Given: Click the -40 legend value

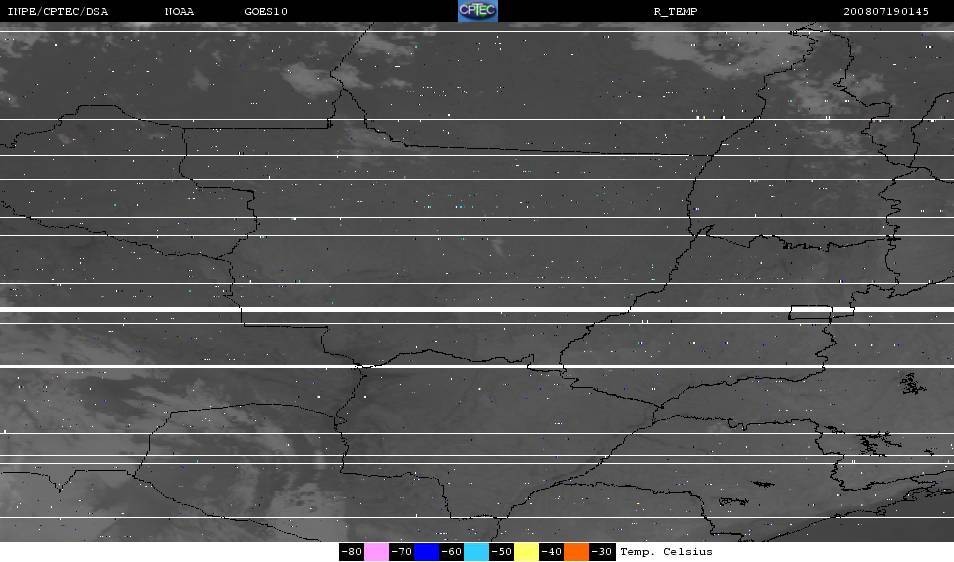Looking at the screenshot, I should 551,552.
